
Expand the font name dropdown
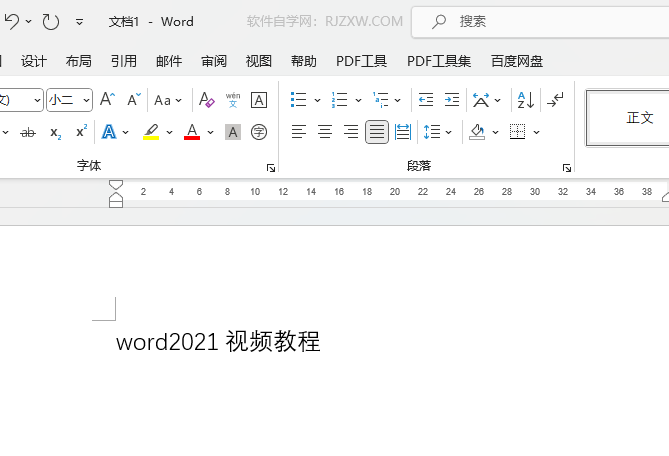(38, 100)
